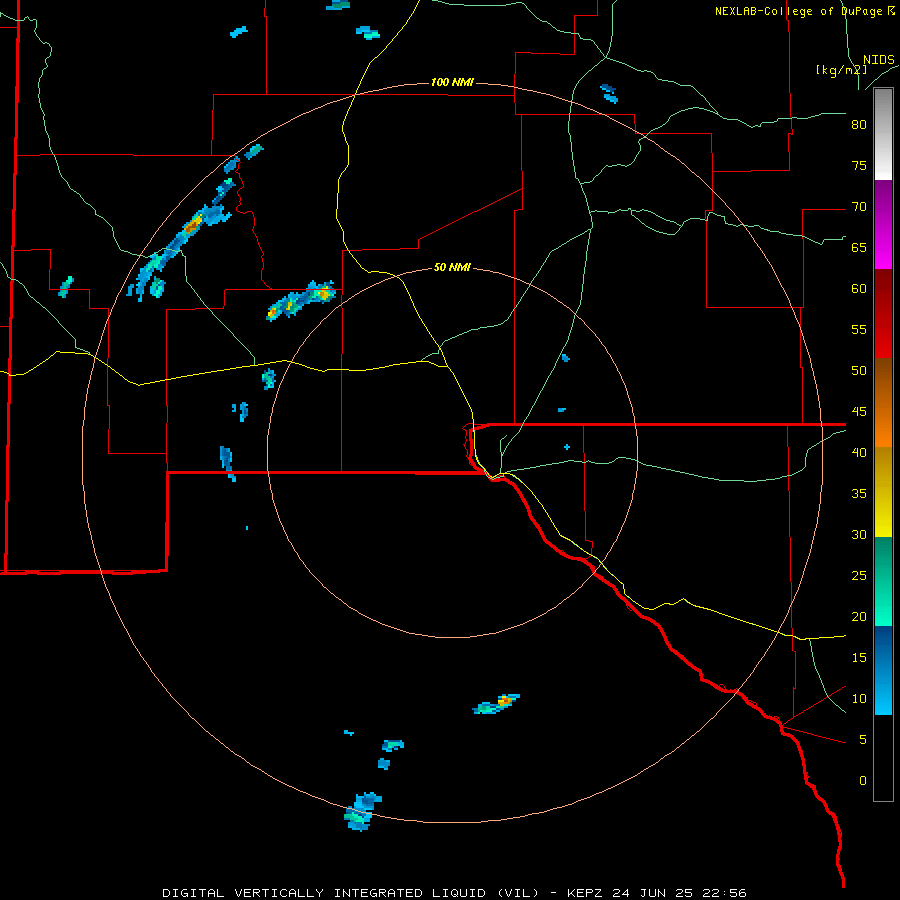Image resolution: width=900 pixels, height=900 pixels.
Task: Click the 50 NMI range ring label
Action: coord(452,267)
